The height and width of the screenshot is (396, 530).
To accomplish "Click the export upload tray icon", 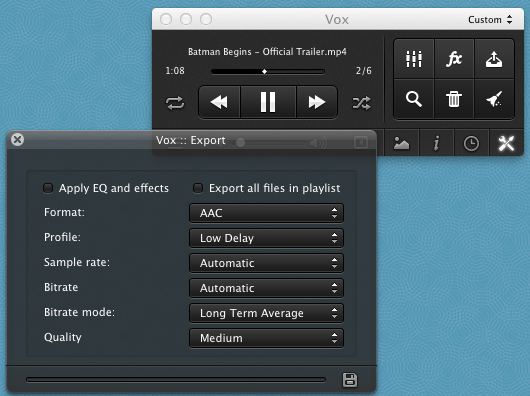I will coord(494,59).
